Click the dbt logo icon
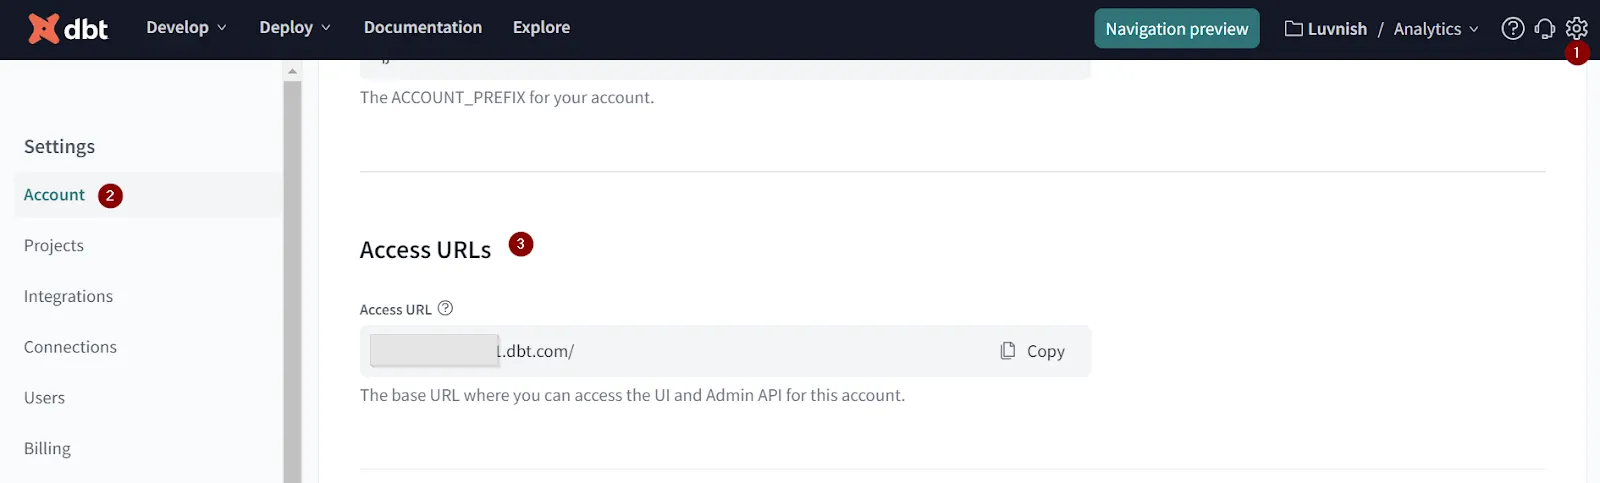Viewport: 1600px width, 483px height. coord(43,29)
